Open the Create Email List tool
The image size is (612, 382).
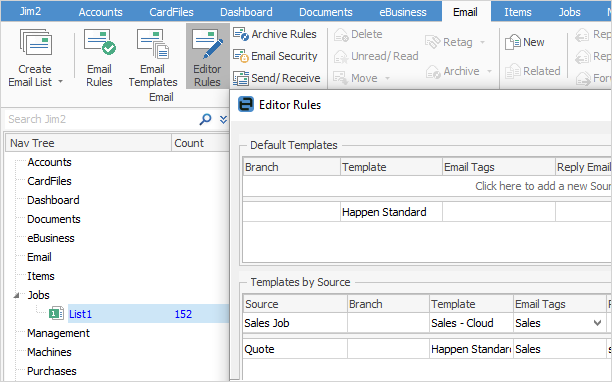pyautogui.click(x=35, y=58)
